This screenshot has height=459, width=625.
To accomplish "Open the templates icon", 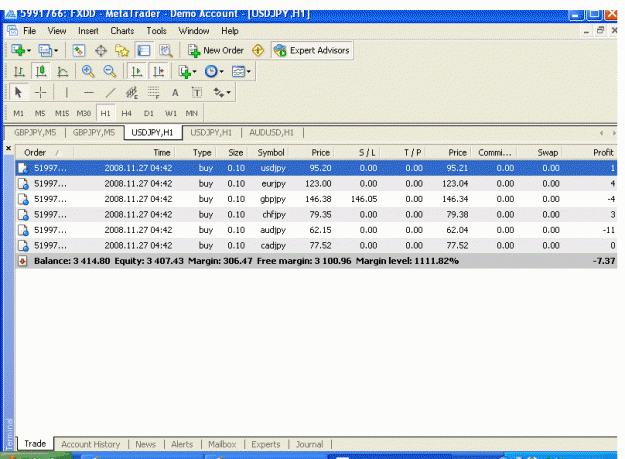I will (x=238, y=72).
